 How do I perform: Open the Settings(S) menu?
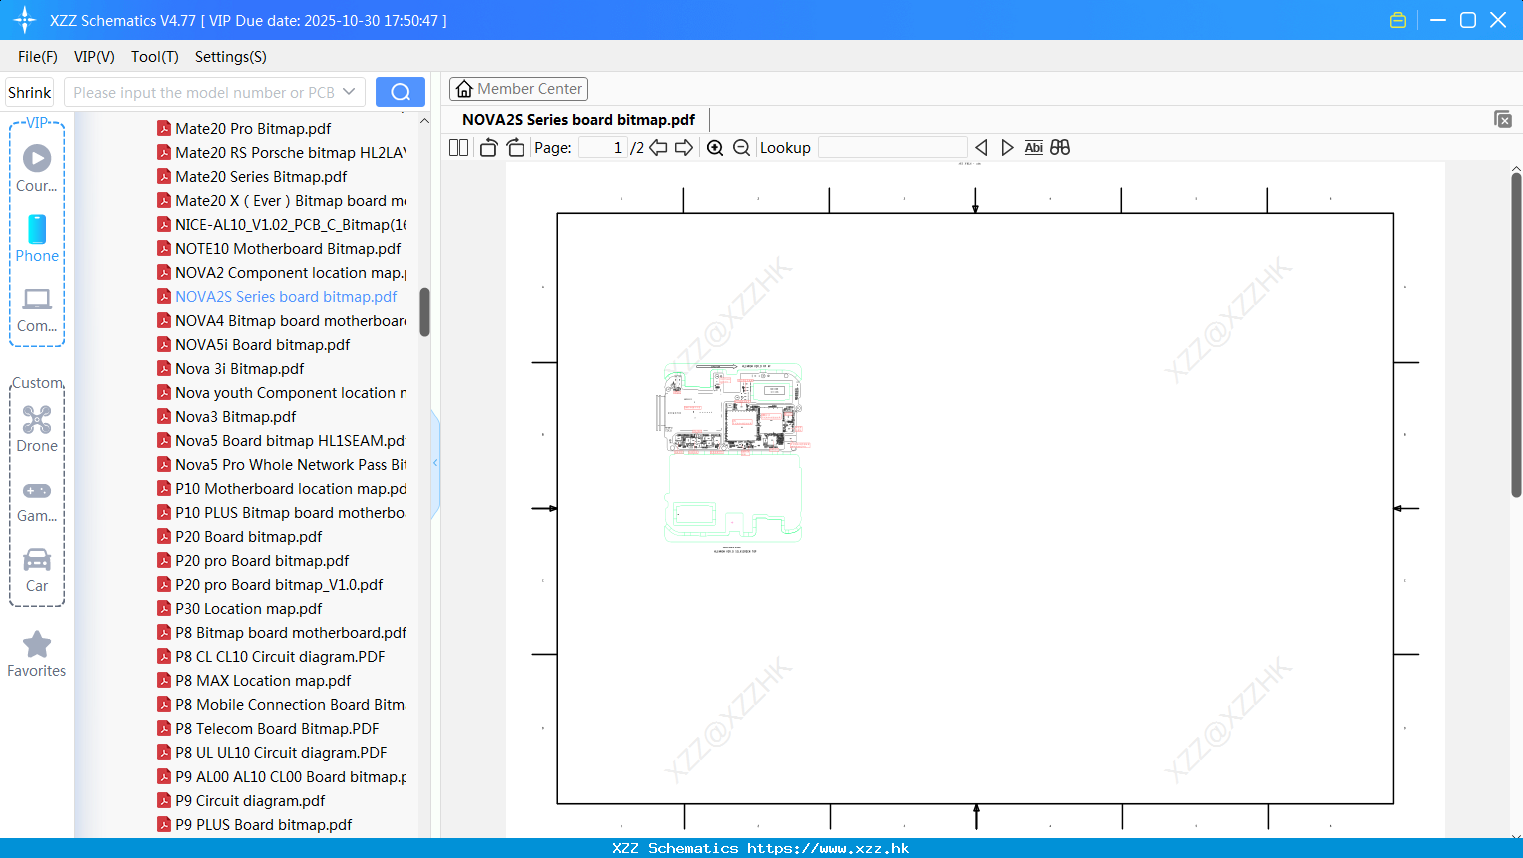231,56
